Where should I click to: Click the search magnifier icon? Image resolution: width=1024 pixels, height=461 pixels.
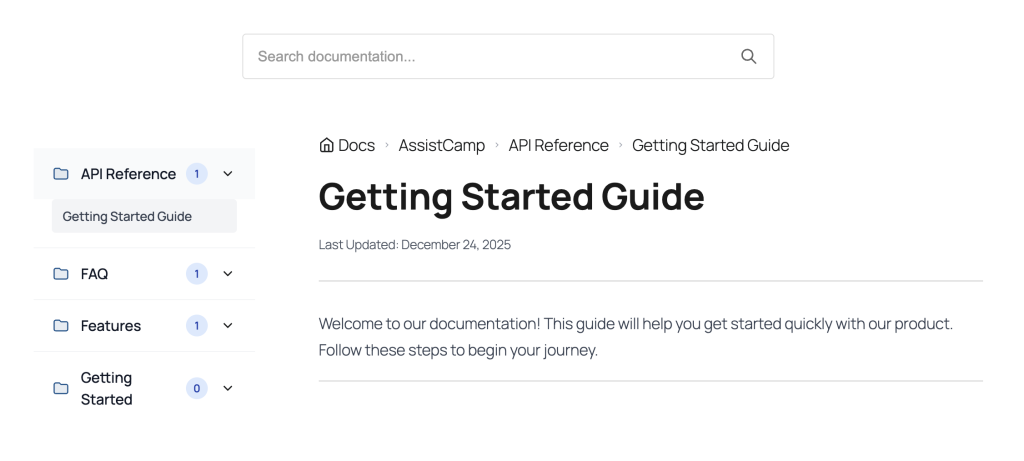click(748, 57)
